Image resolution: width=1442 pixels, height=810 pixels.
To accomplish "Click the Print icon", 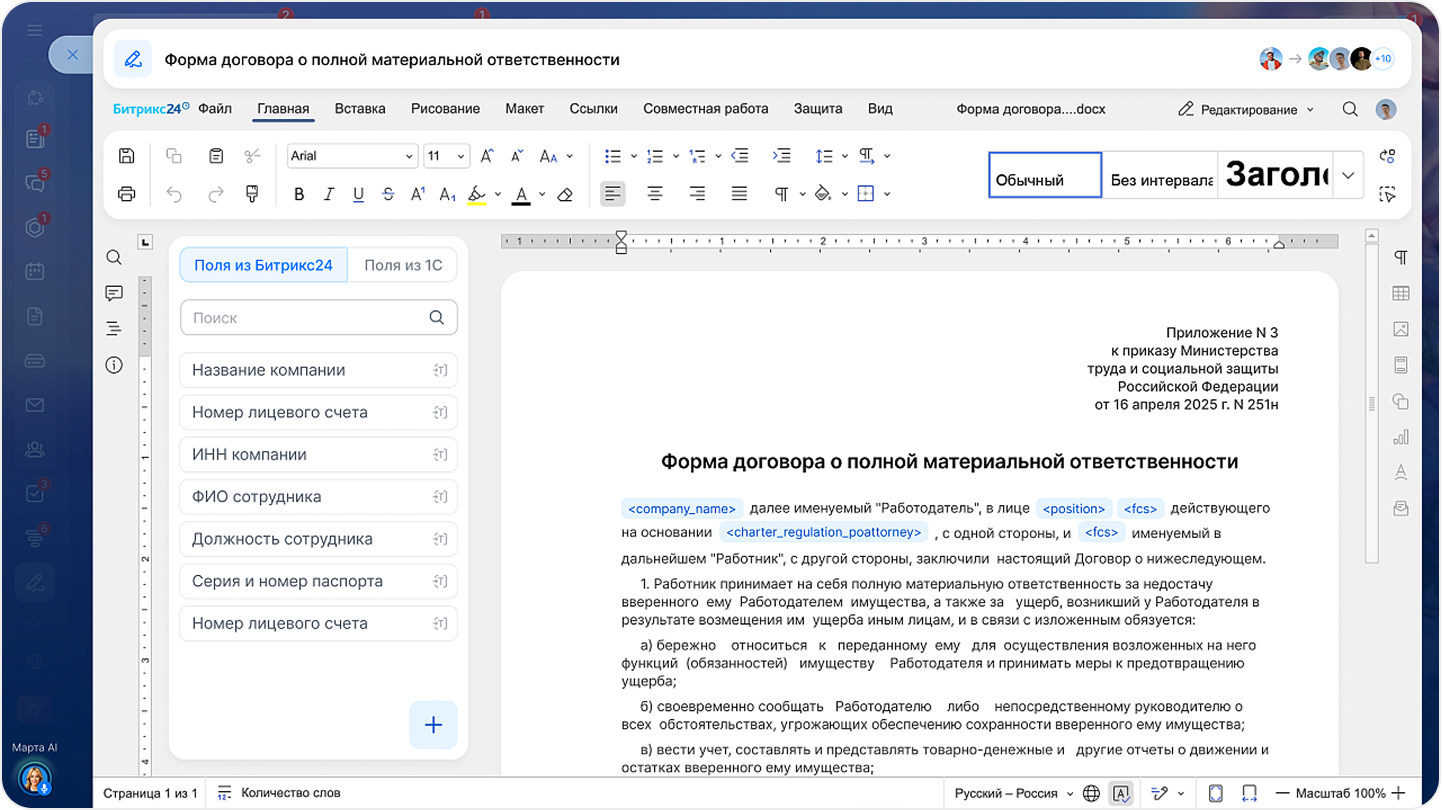I will (127, 194).
